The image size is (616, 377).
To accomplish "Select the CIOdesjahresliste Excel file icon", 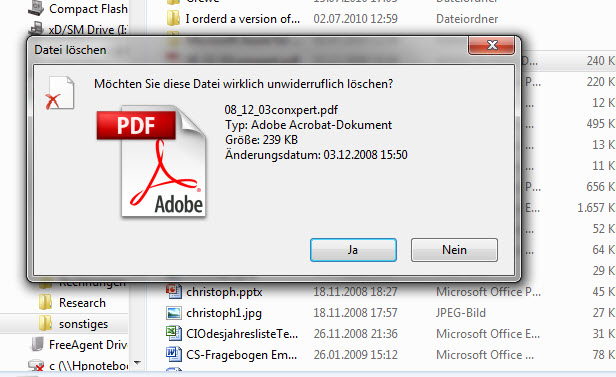I will tap(174, 334).
